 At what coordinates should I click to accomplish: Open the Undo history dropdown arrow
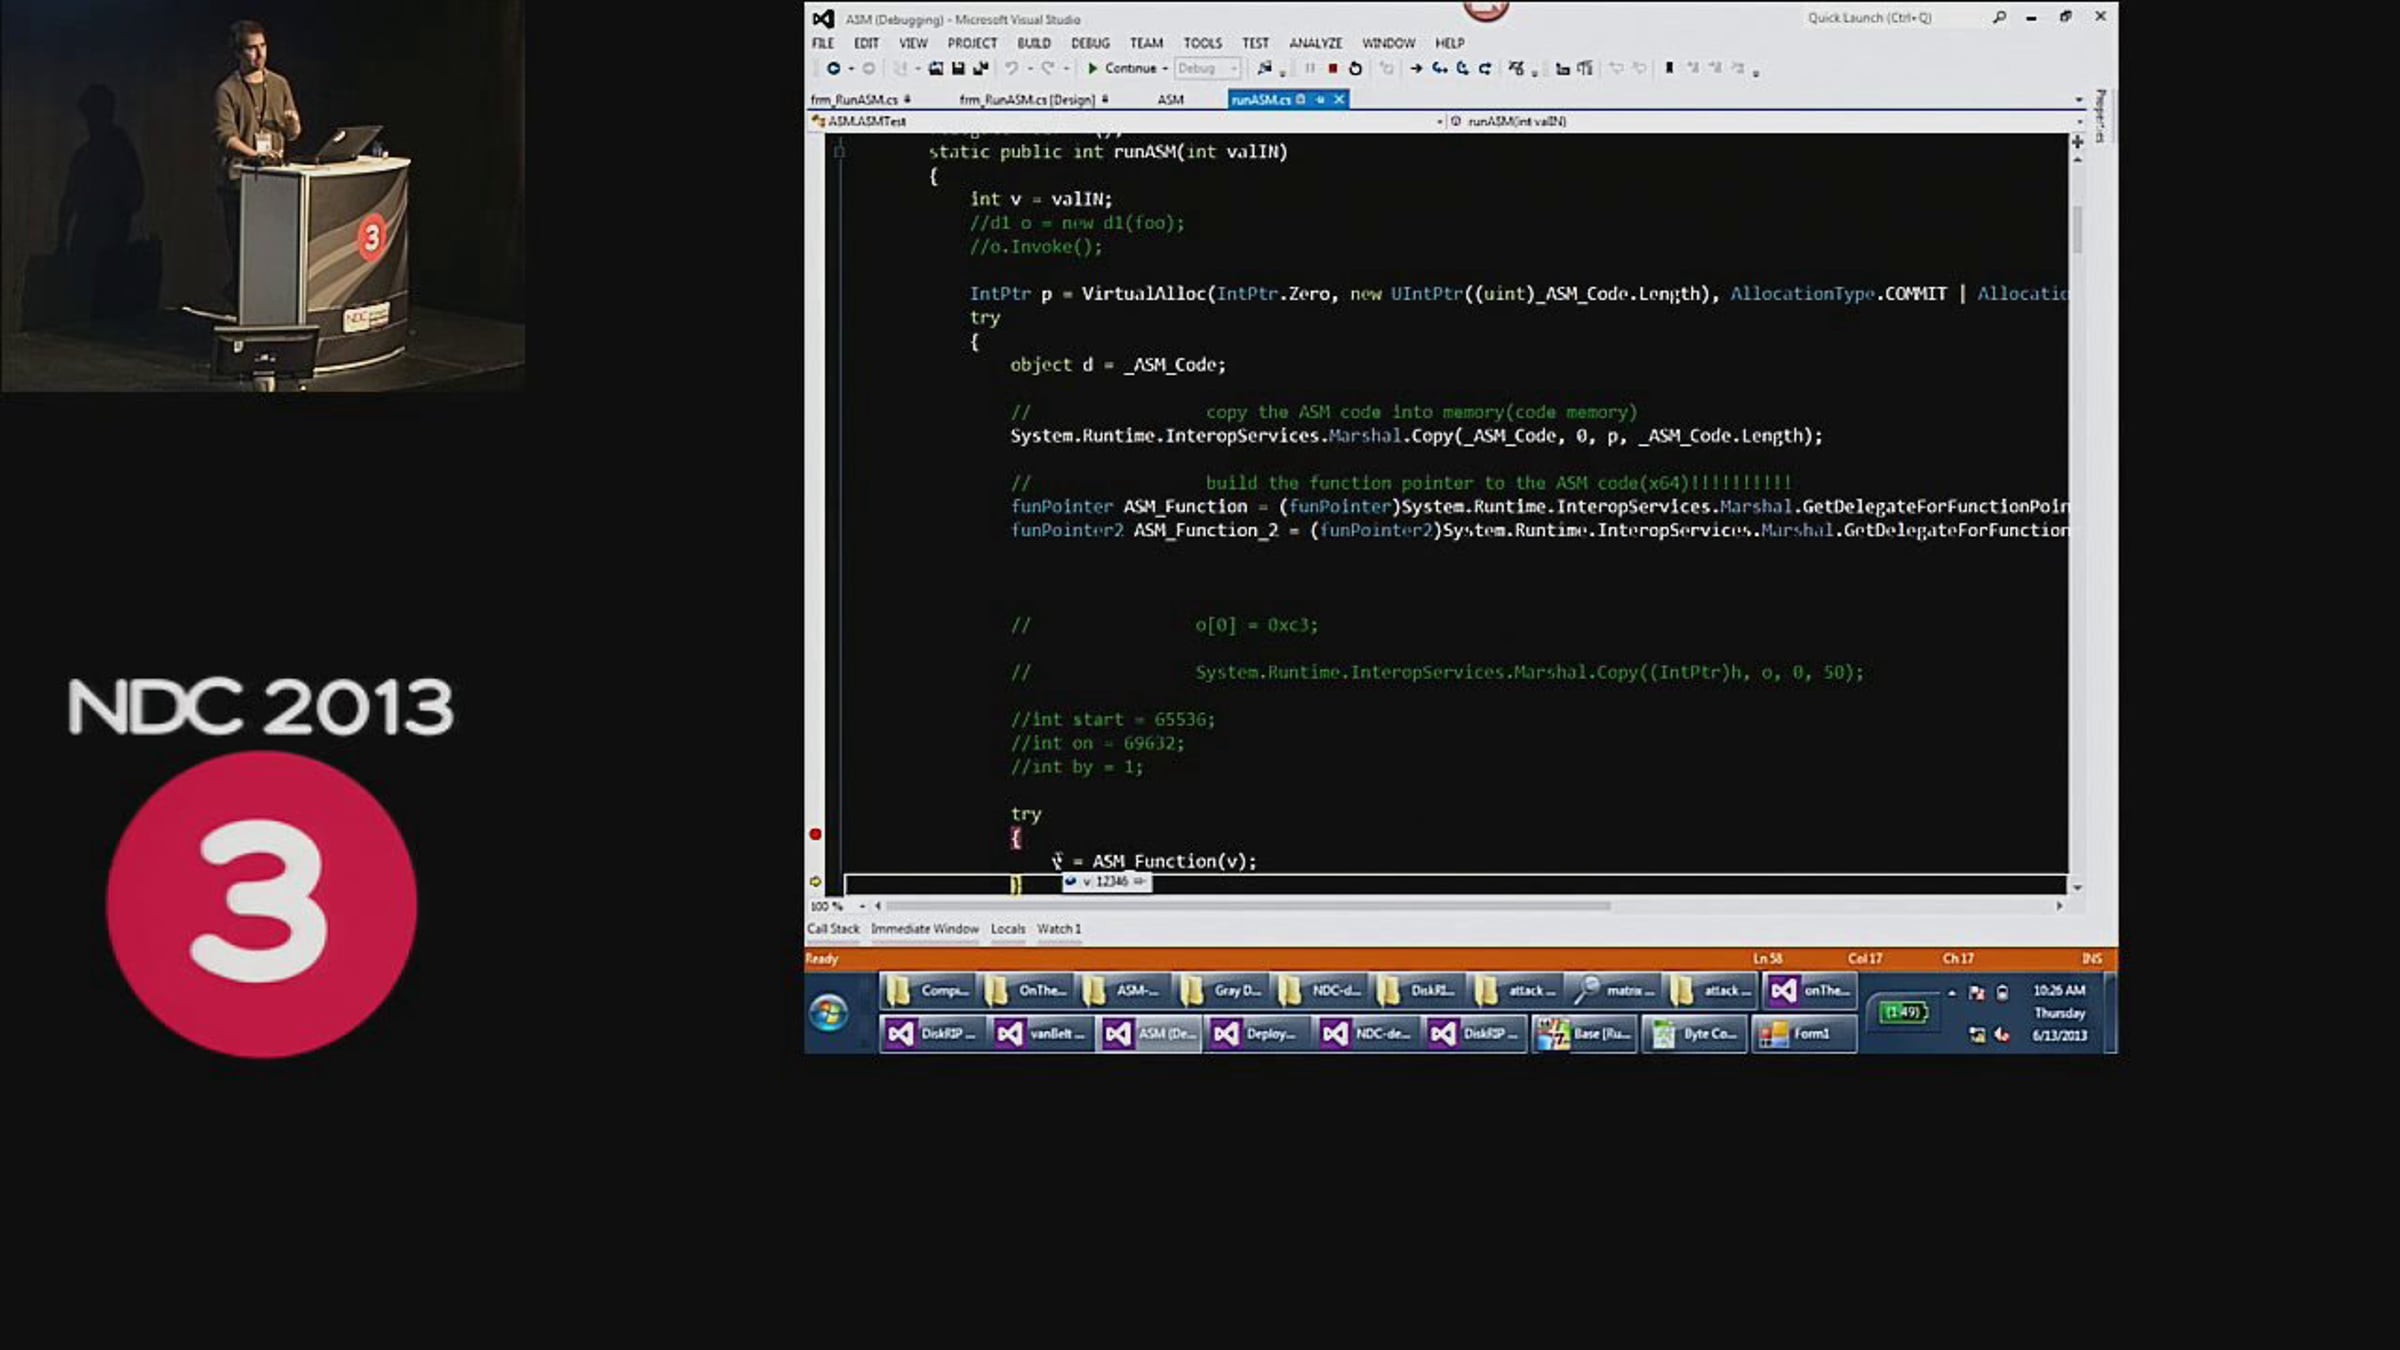coord(1029,69)
